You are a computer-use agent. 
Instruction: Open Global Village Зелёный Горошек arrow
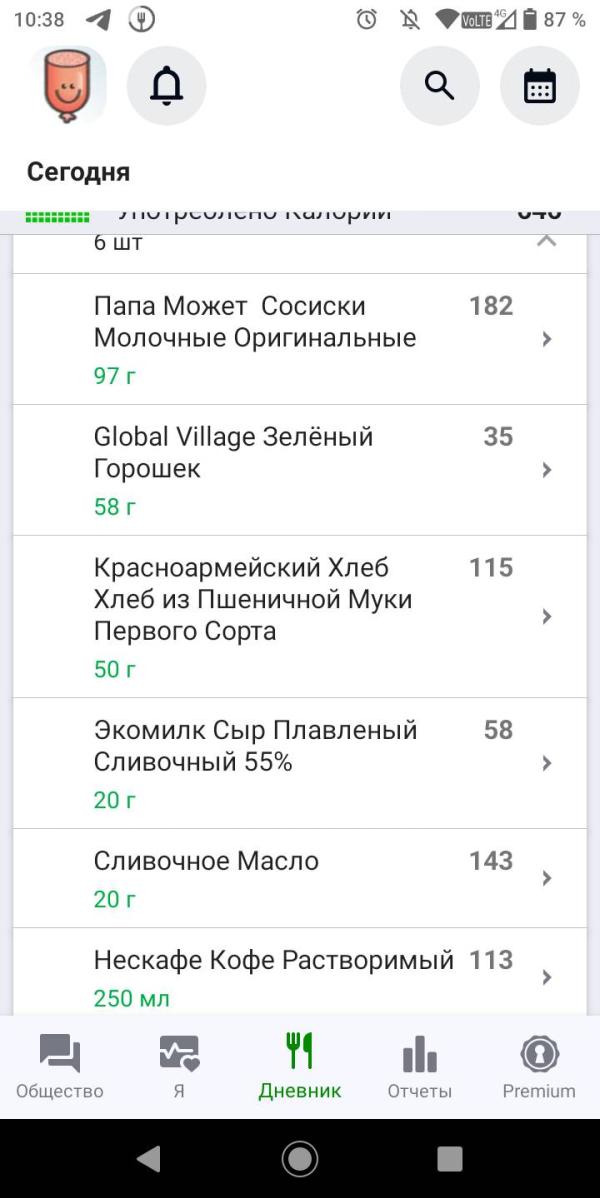coord(546,470)
